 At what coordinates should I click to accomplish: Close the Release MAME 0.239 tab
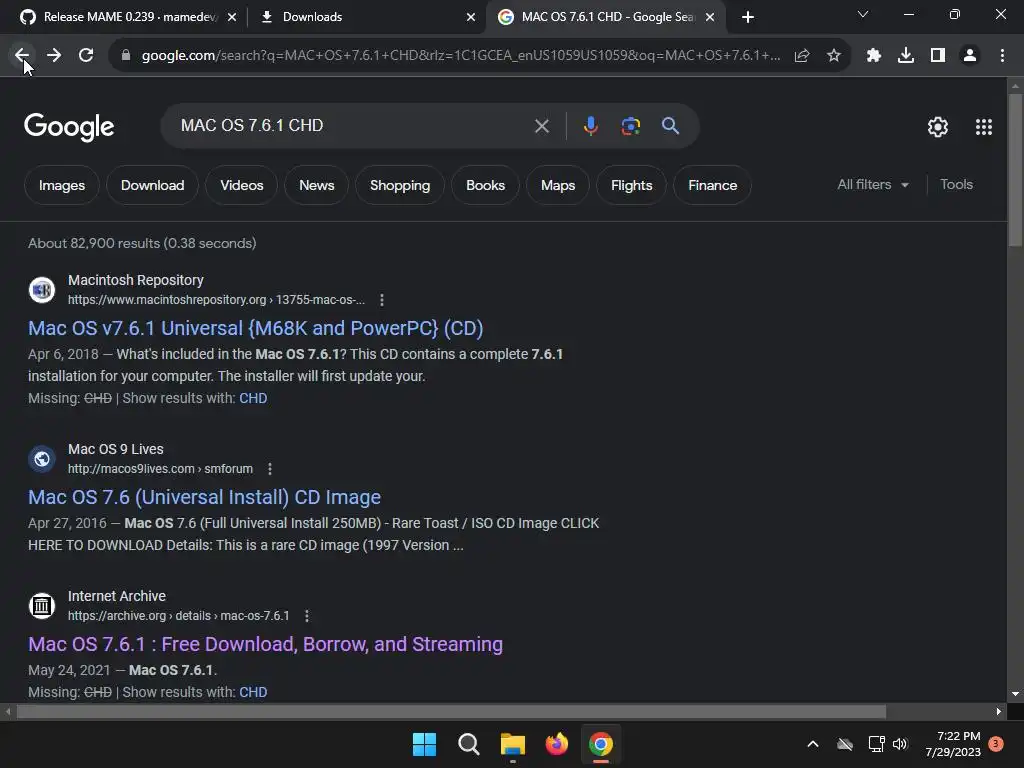pos(232,17)
